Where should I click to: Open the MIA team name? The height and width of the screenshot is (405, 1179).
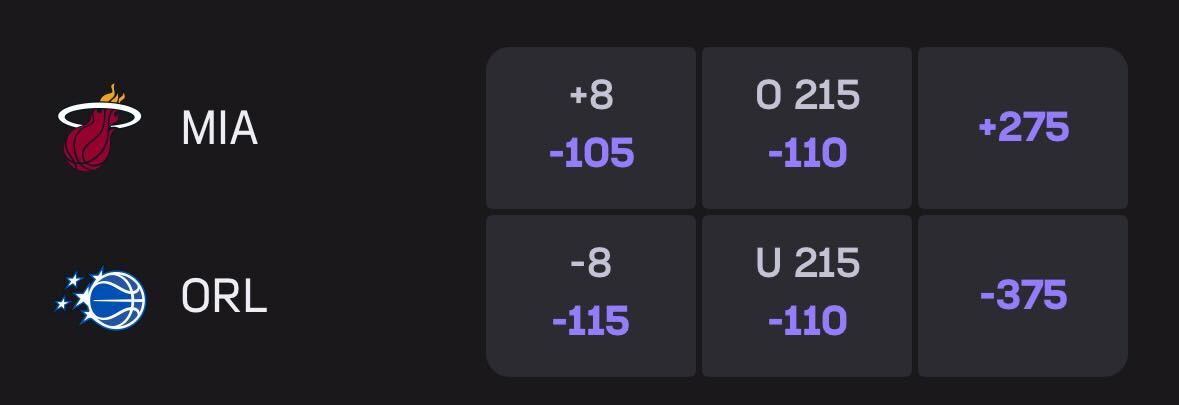pyautogui.click(x=219, y=128)
